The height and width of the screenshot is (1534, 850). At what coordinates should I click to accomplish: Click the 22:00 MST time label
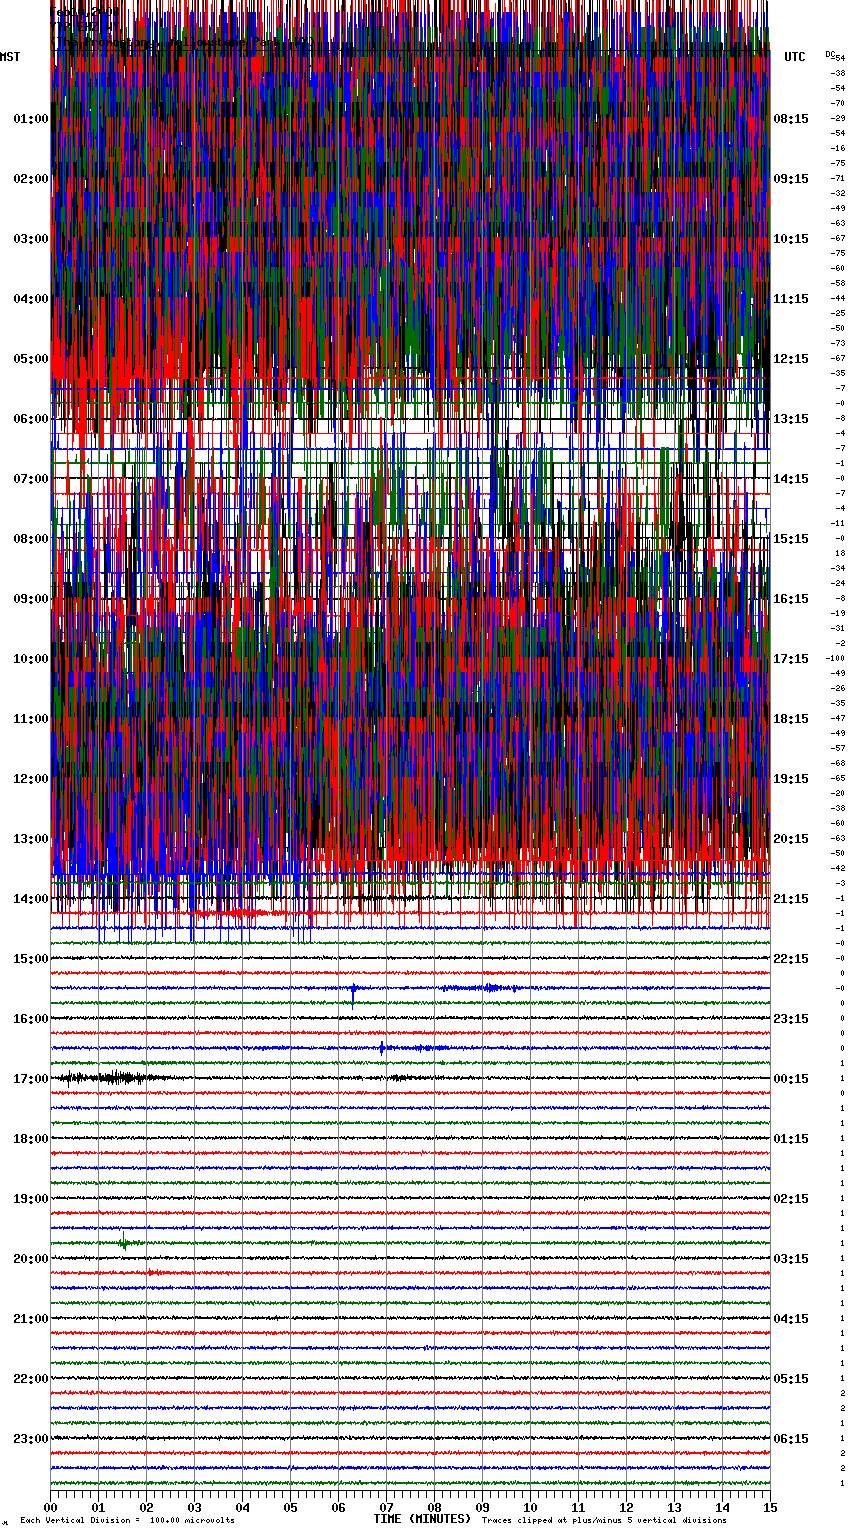(31, 1379)
